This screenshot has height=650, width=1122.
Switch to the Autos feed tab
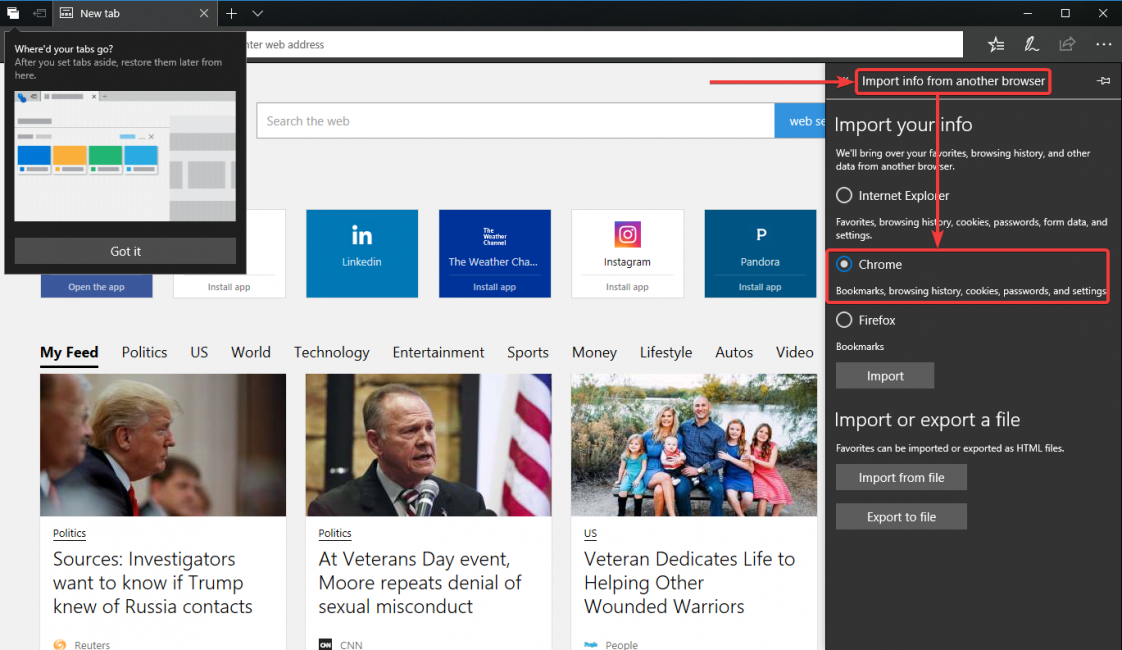(x=734, y=352)
